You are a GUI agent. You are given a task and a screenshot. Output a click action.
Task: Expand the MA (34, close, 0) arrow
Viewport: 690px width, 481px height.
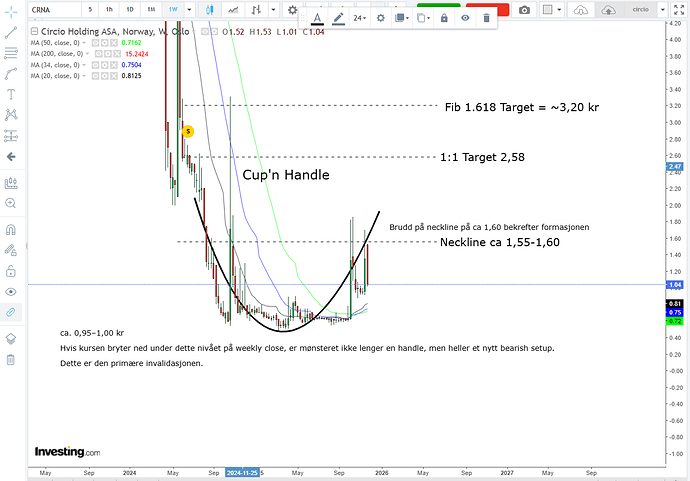84,65
